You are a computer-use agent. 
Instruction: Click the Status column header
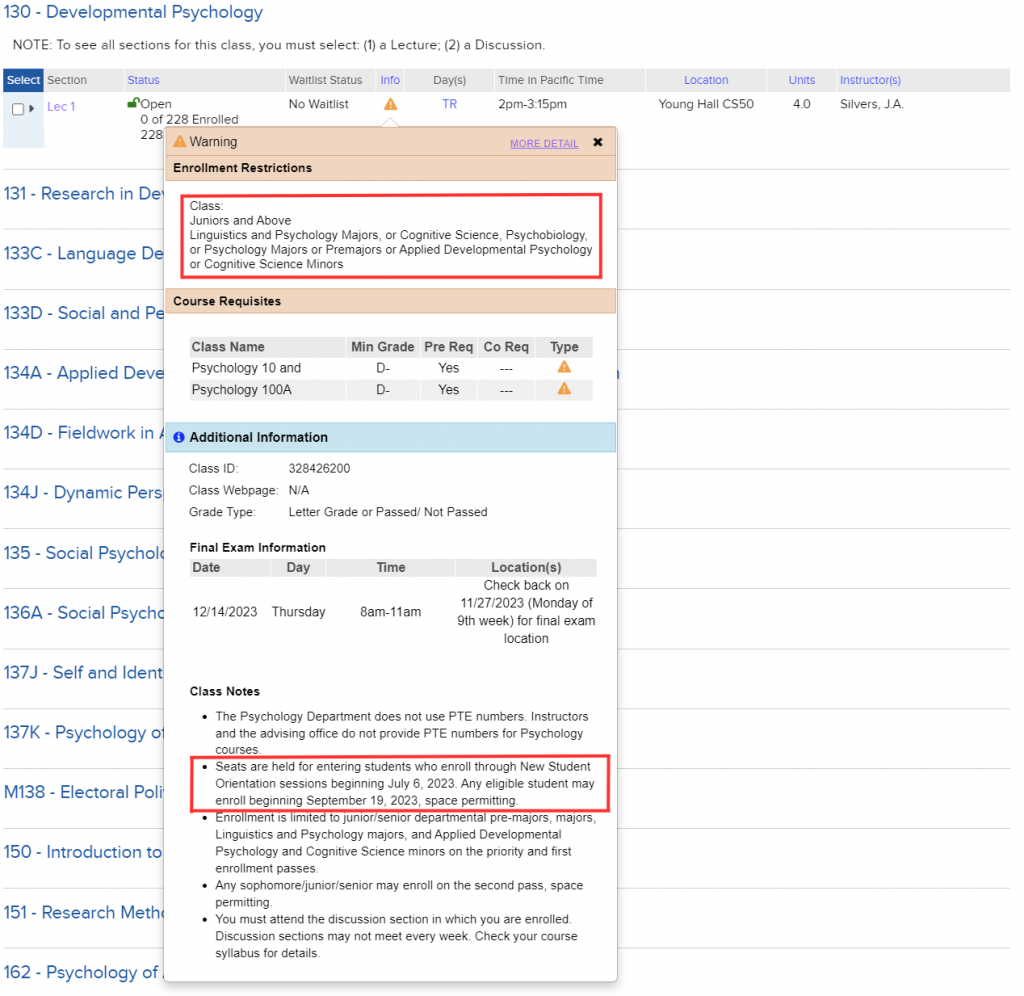[x=143, y=80]
